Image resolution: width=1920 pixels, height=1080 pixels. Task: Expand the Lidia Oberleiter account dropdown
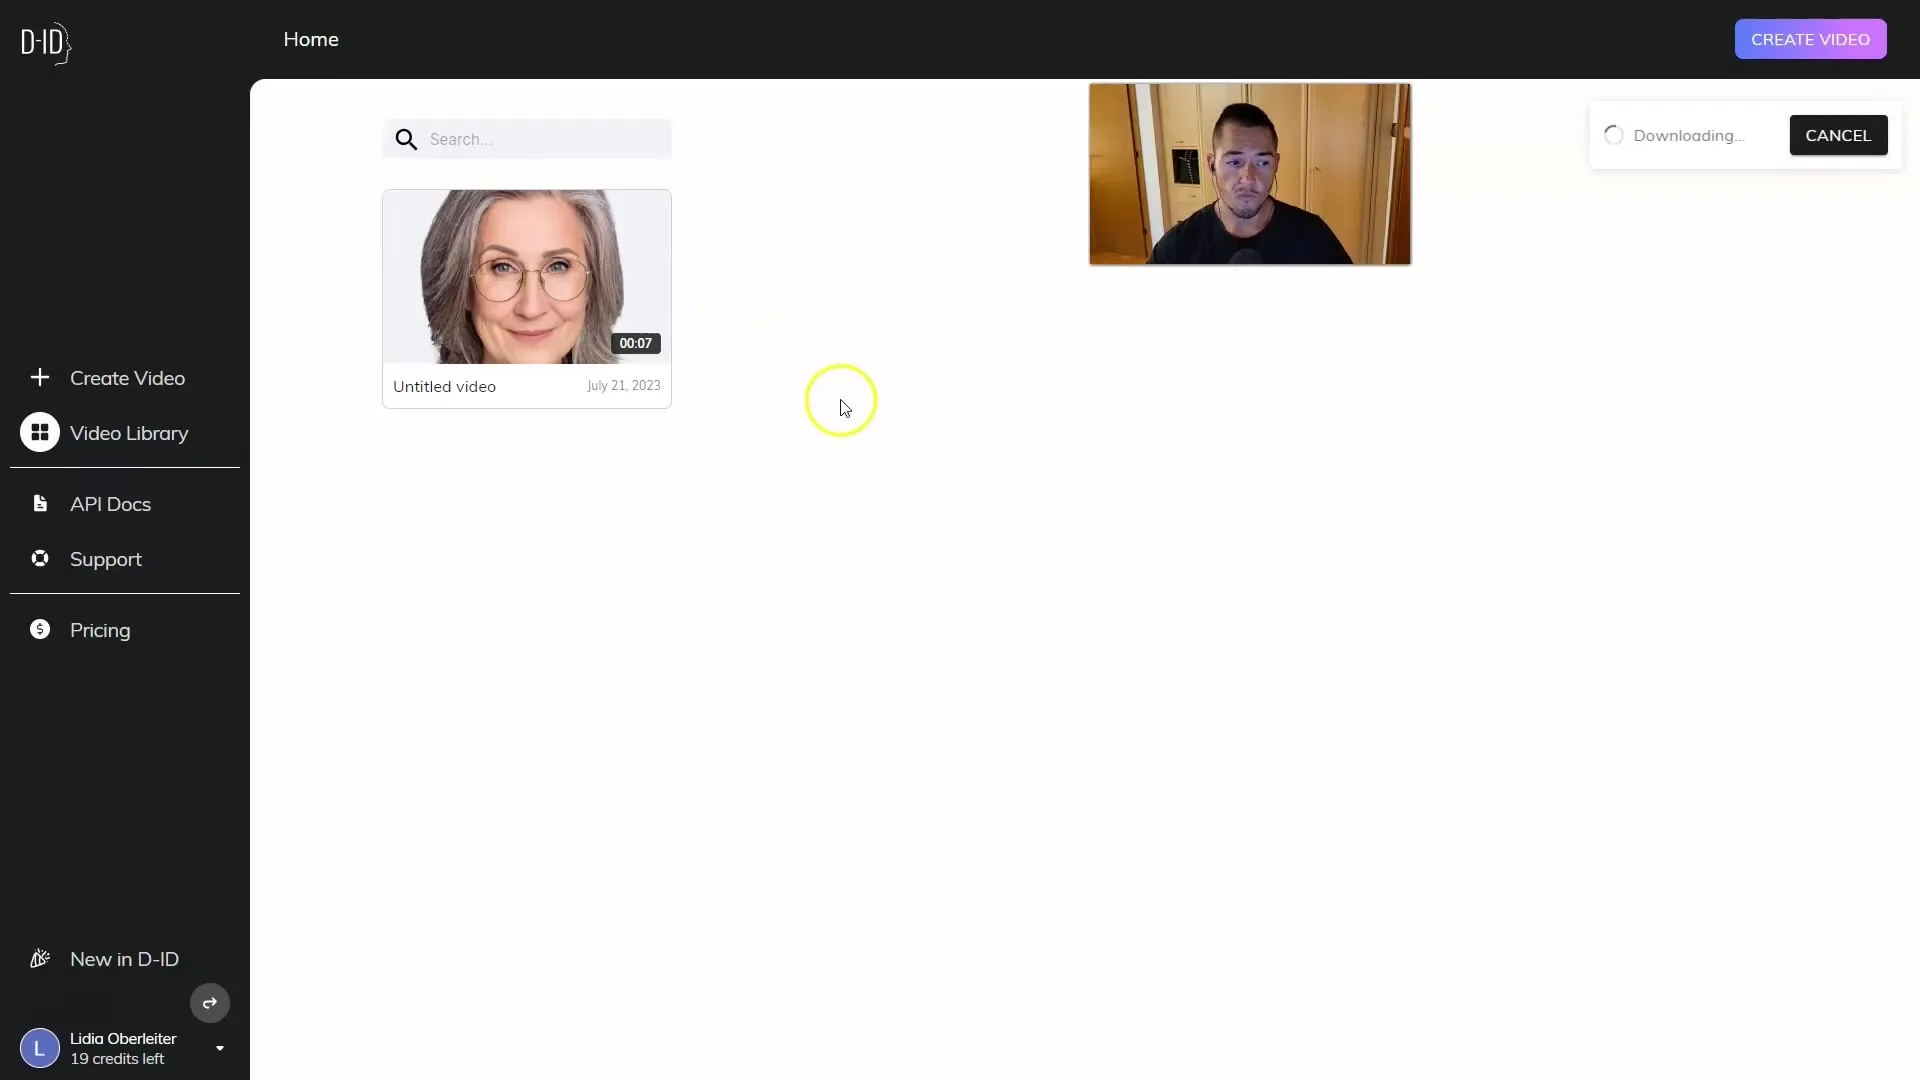point(219,1047)
